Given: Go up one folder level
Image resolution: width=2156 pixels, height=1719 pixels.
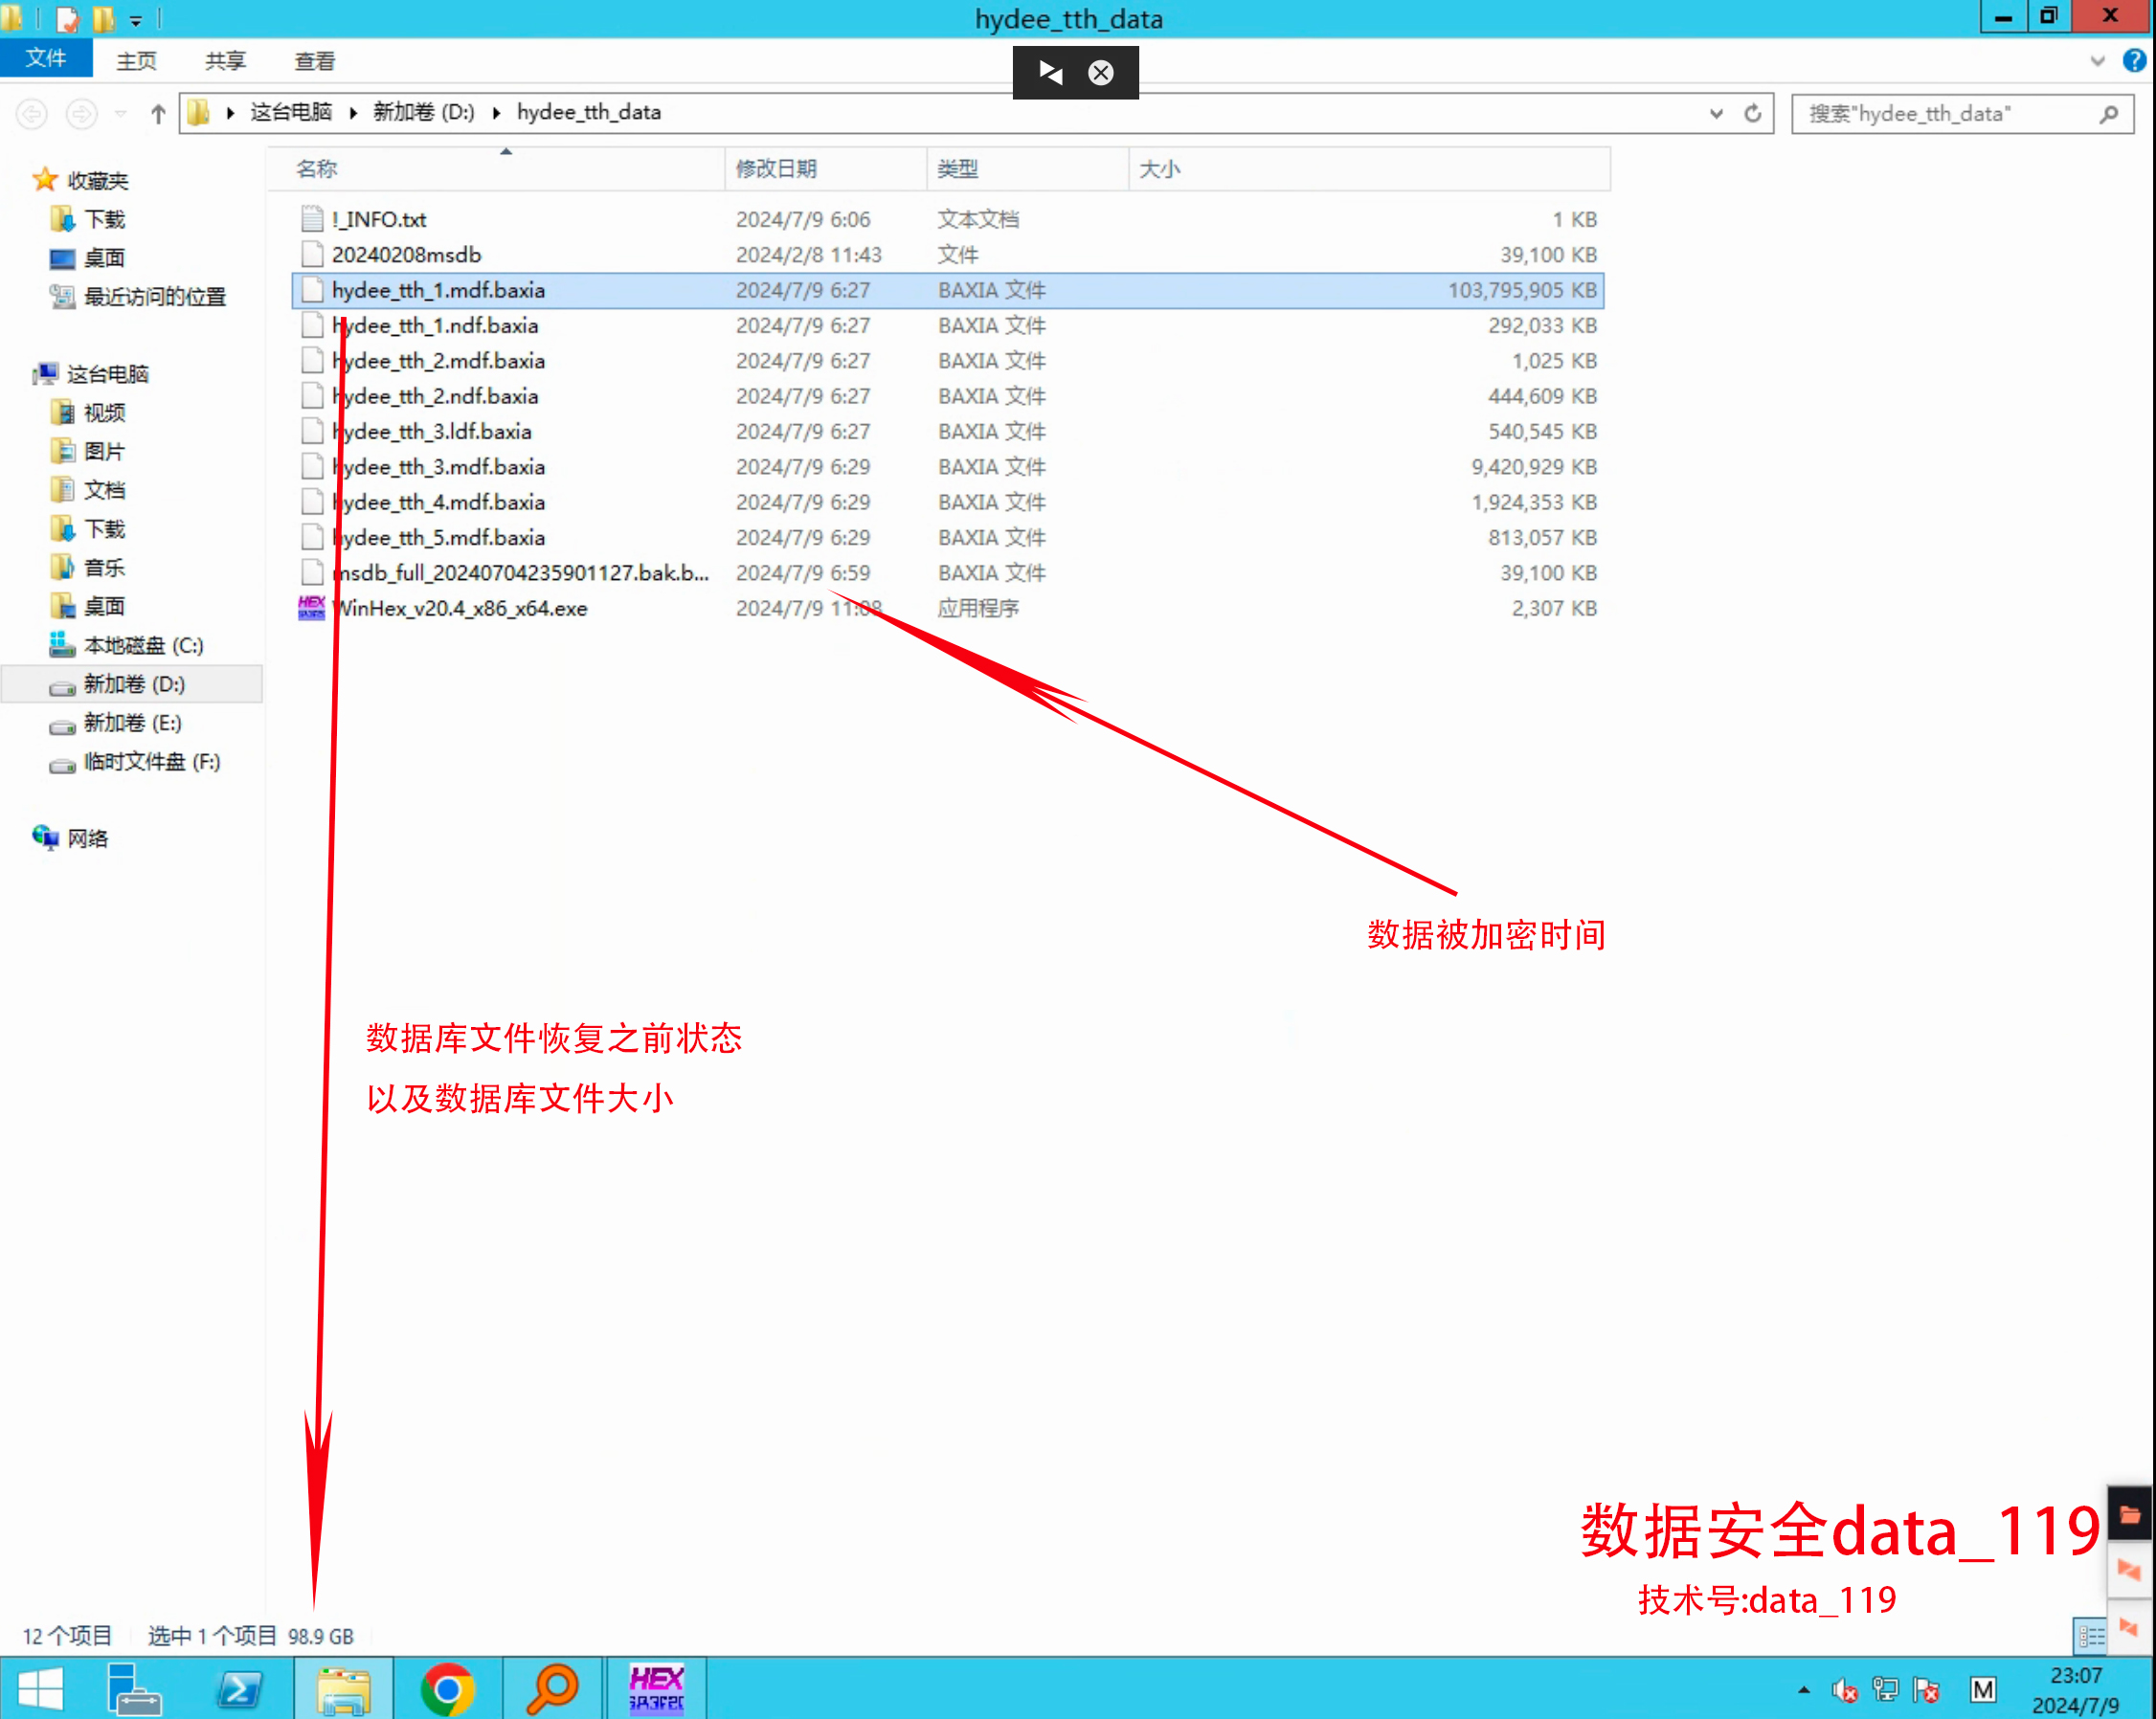Looking at the screenshot, I should coord(157,113).
